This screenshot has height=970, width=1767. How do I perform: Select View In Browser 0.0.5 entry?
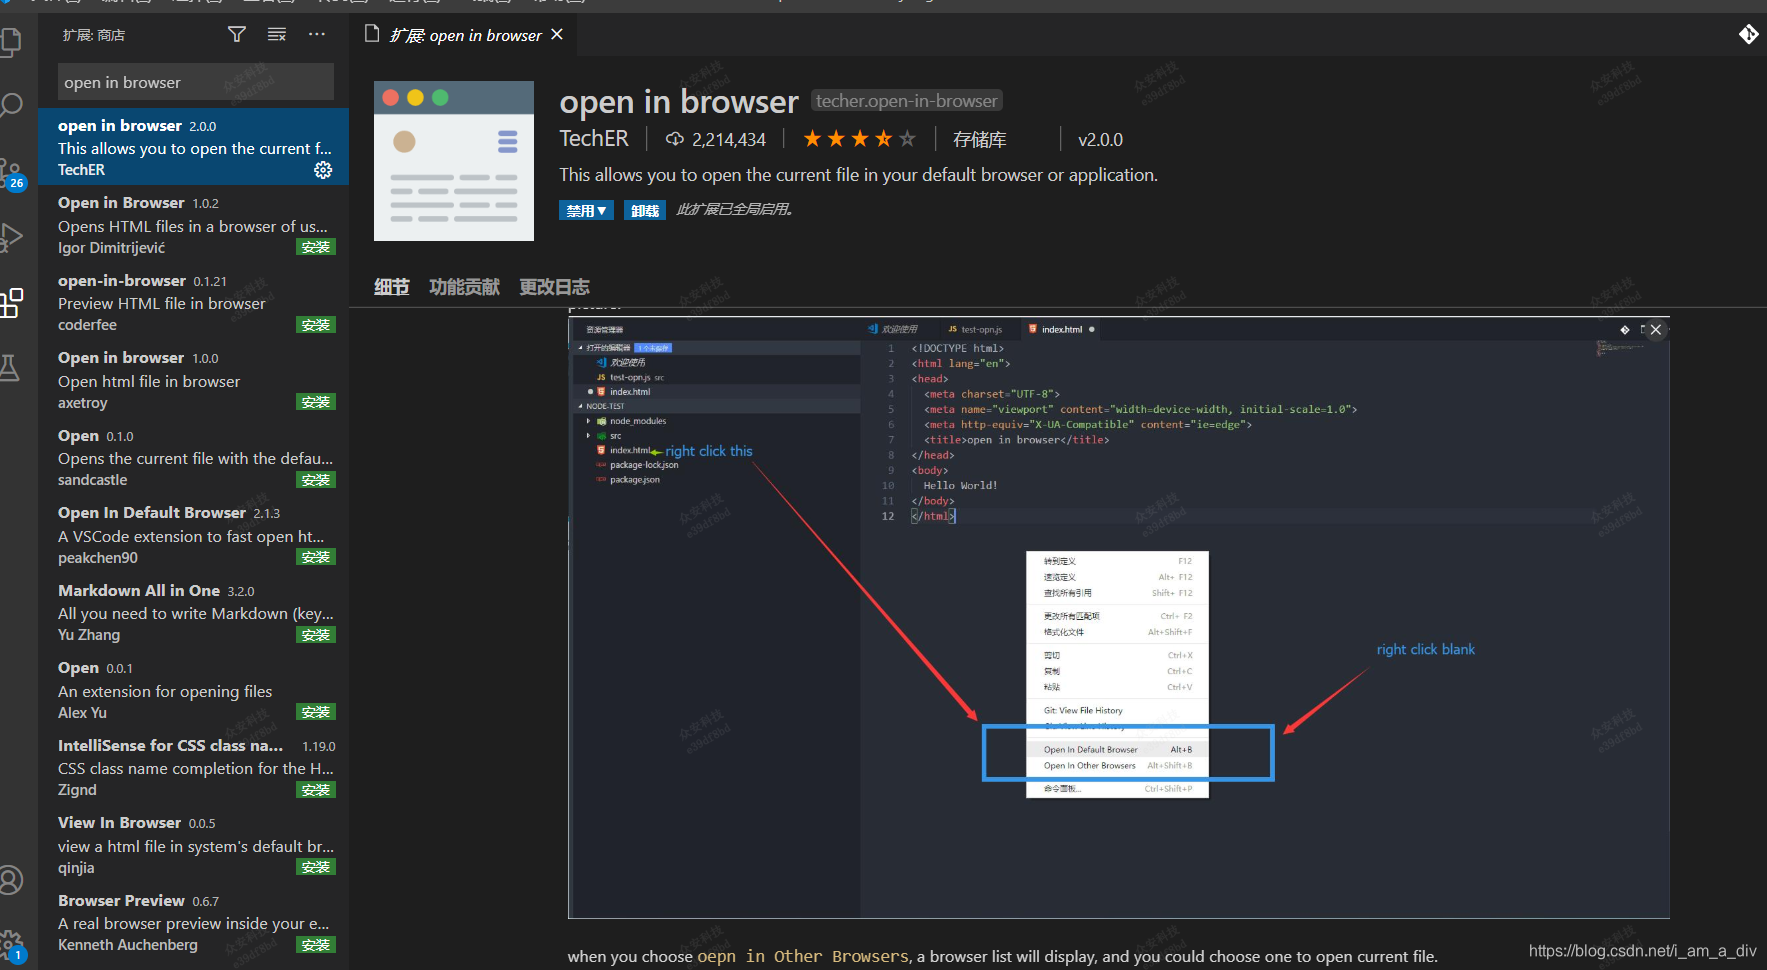[x=194, y=844]
